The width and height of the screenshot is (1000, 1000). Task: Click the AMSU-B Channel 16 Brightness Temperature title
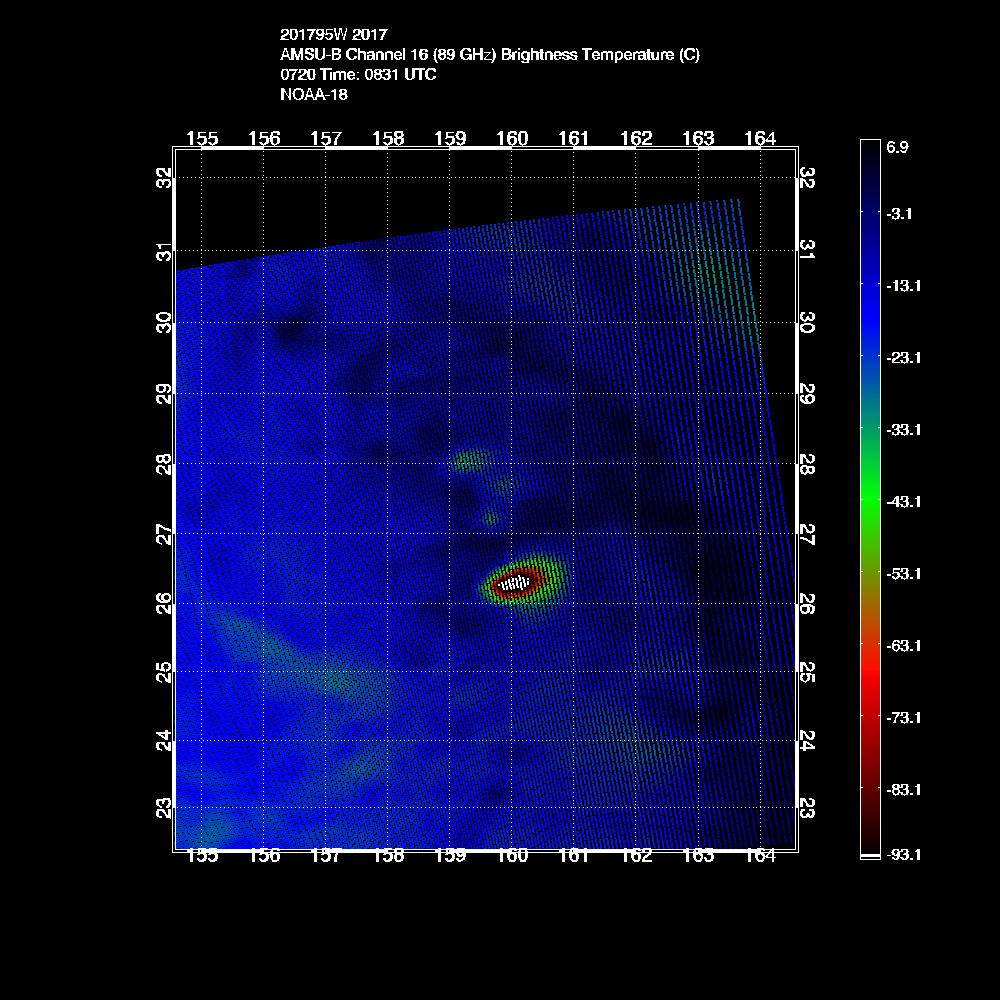pyautogui.click(x=490, y=55)
